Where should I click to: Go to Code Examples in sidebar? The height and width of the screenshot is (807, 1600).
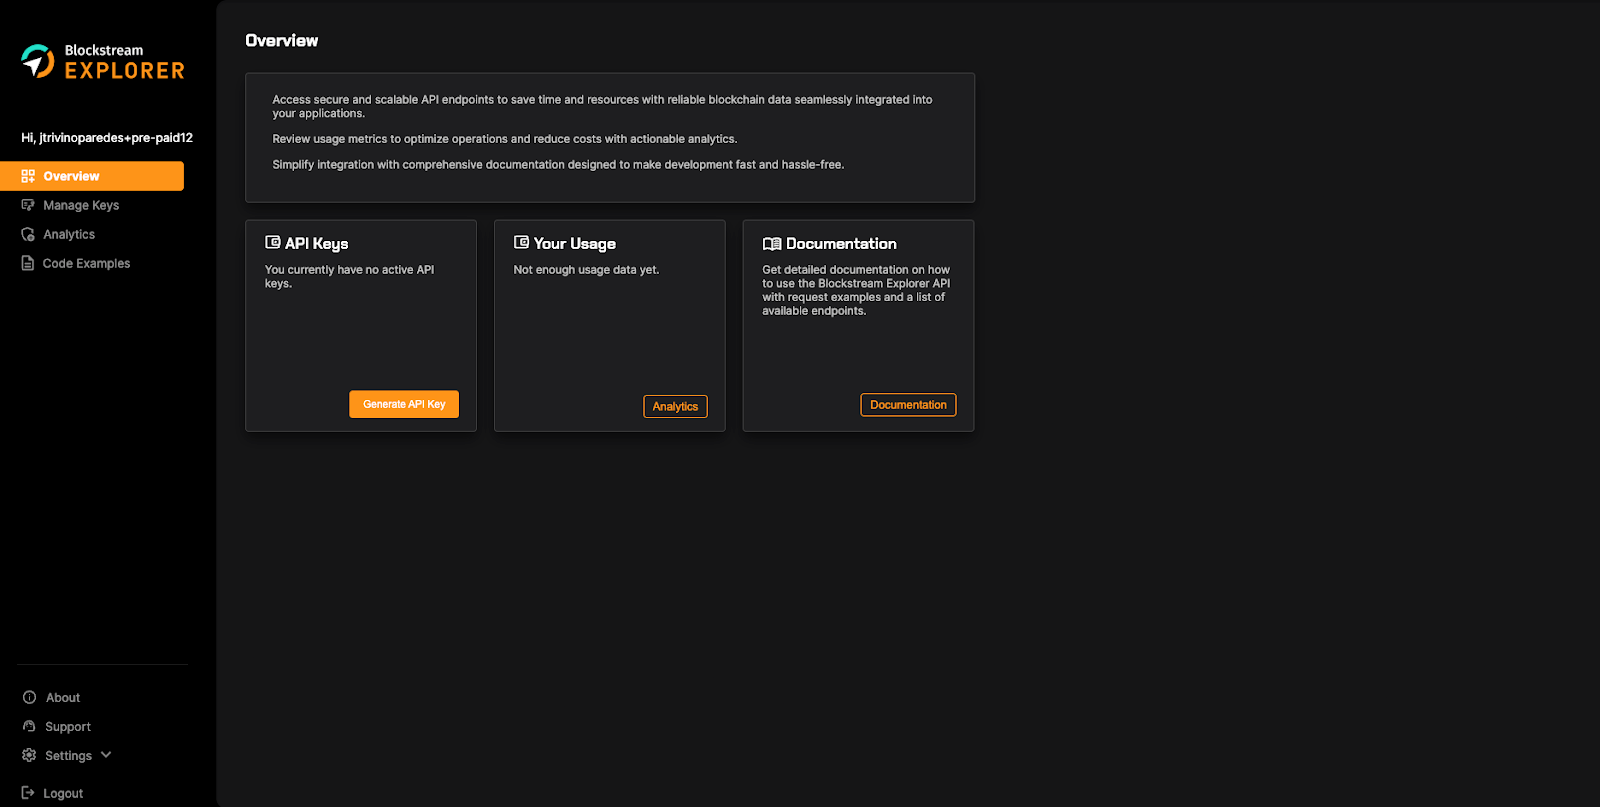pyautogui.click(x=86, y=263)
